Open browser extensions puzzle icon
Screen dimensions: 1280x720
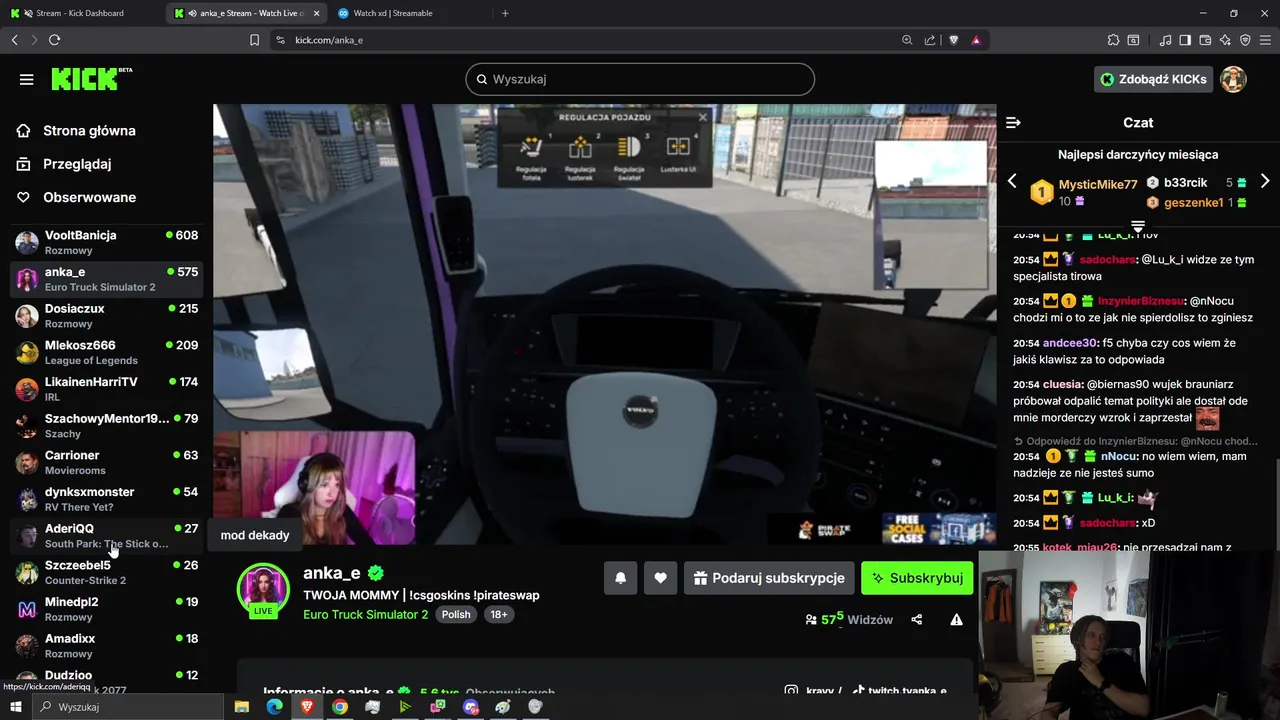coord(1113,40)
